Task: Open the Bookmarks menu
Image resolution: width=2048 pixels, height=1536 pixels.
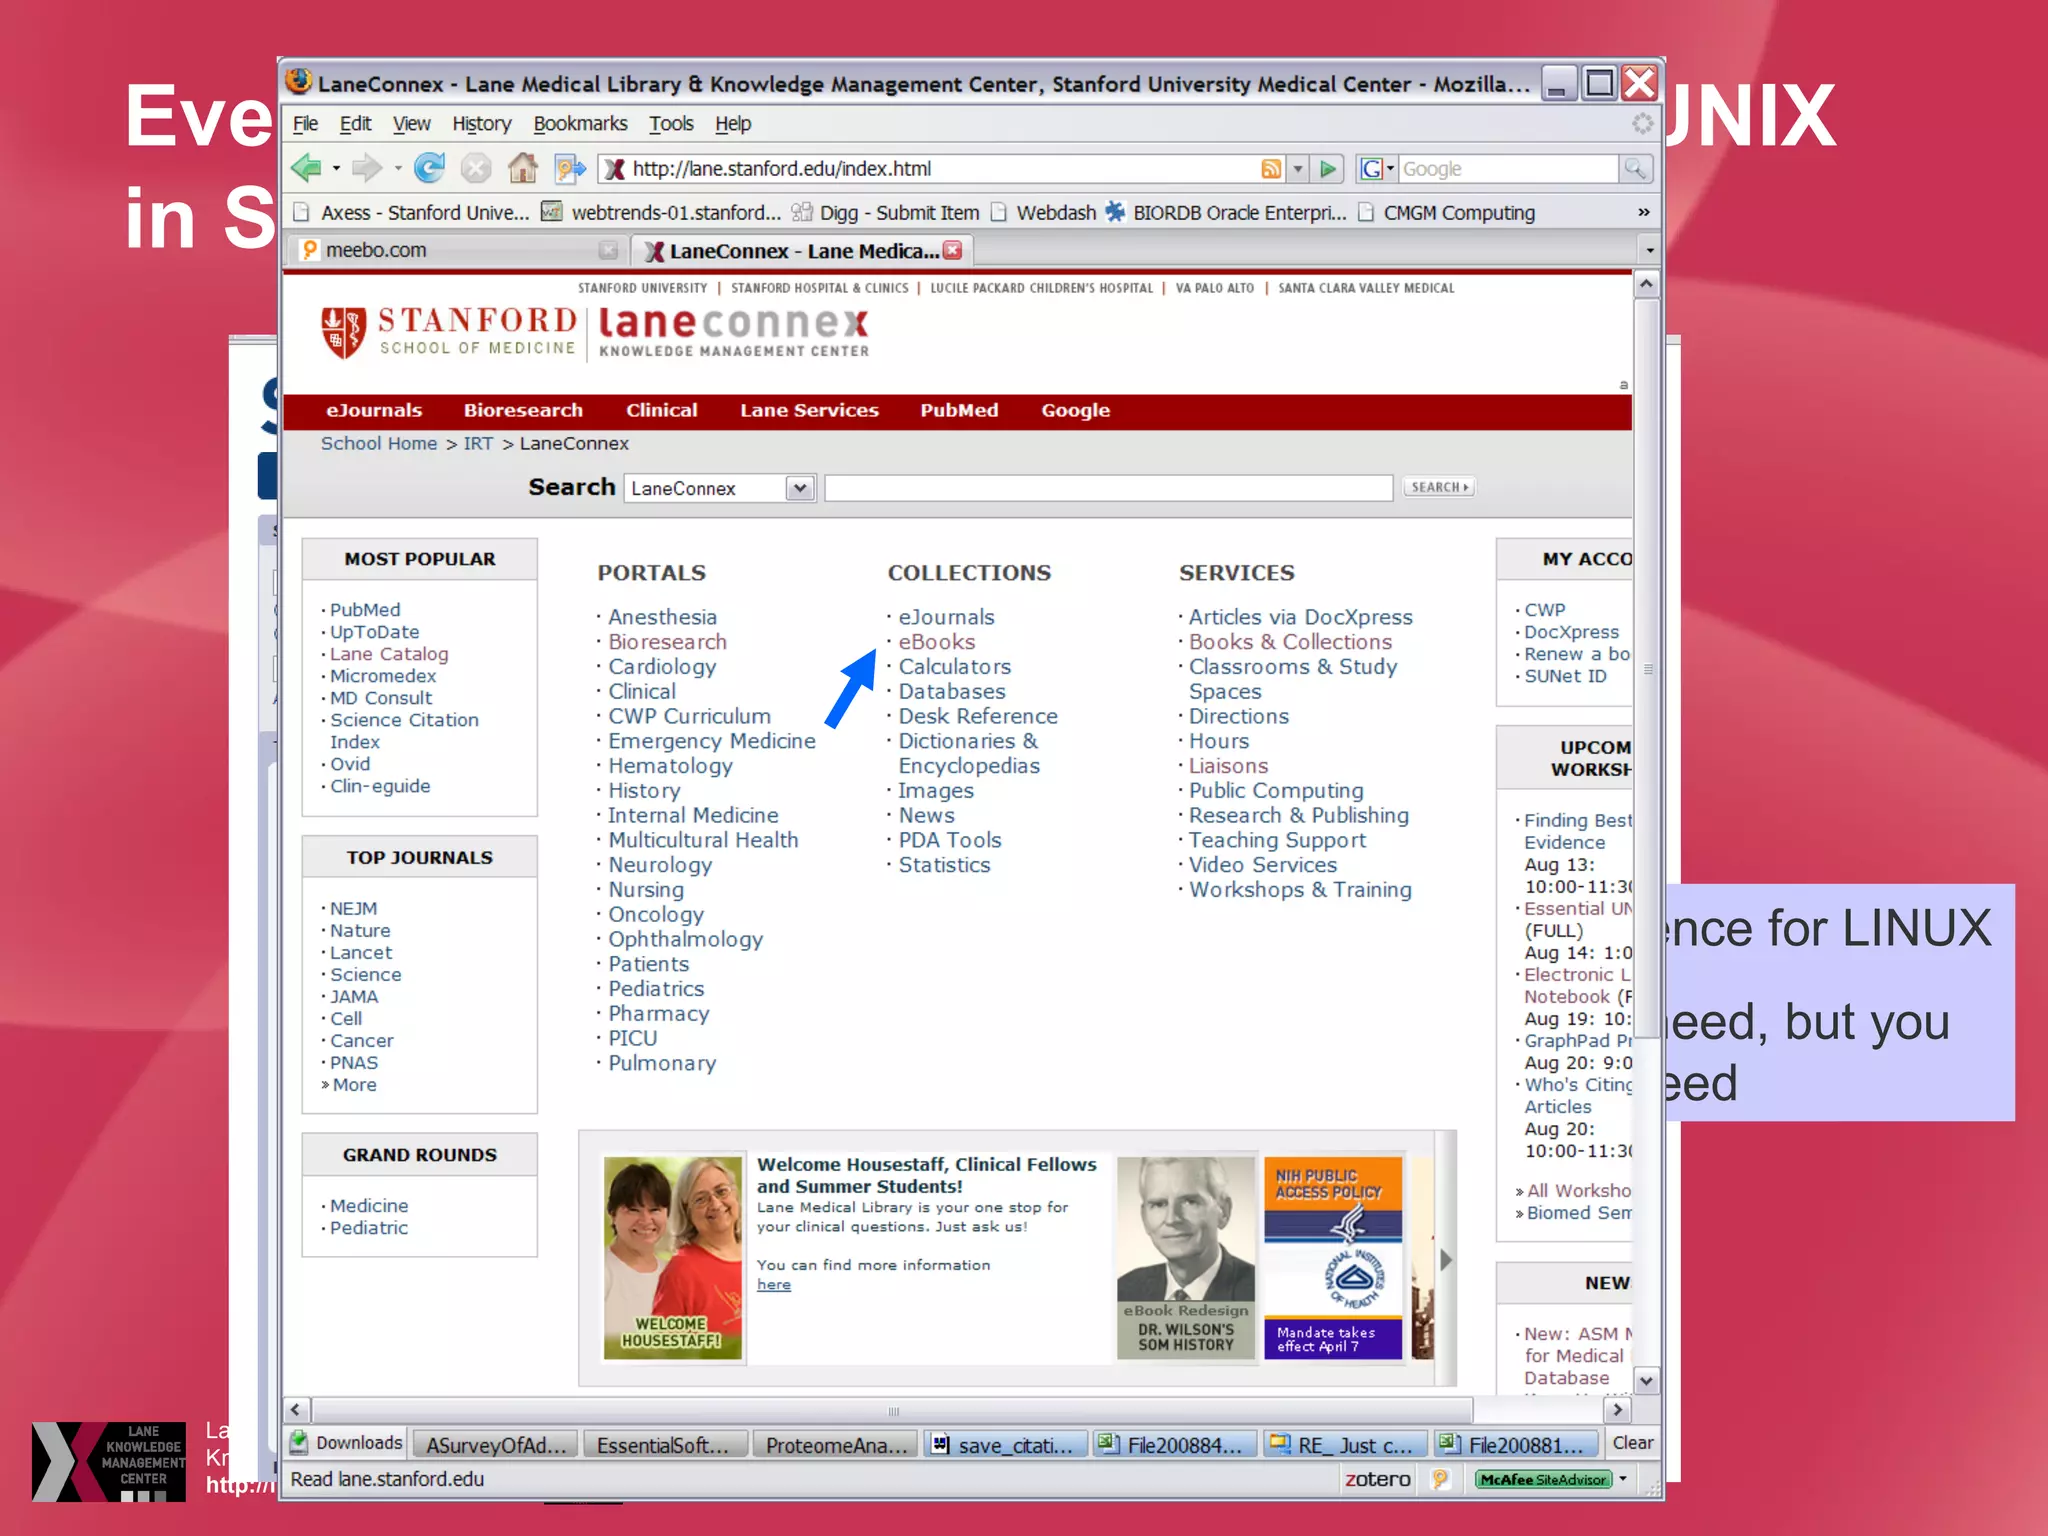Action: point(580,124)
